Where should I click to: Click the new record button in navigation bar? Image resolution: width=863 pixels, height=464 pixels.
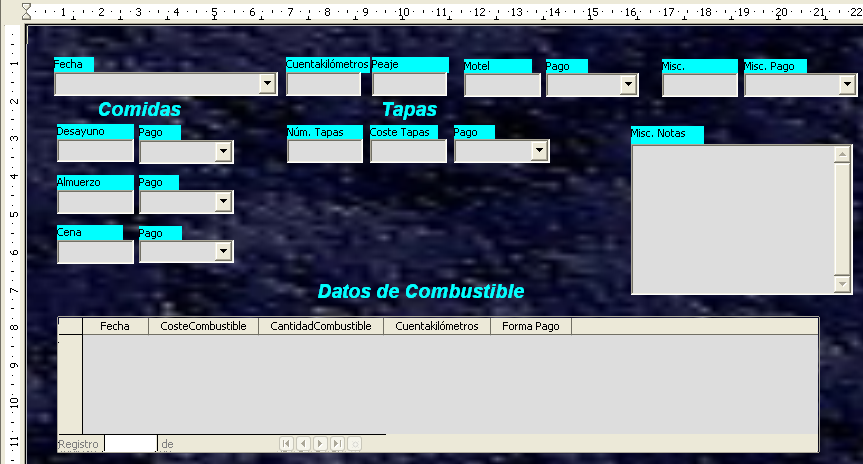354,443
